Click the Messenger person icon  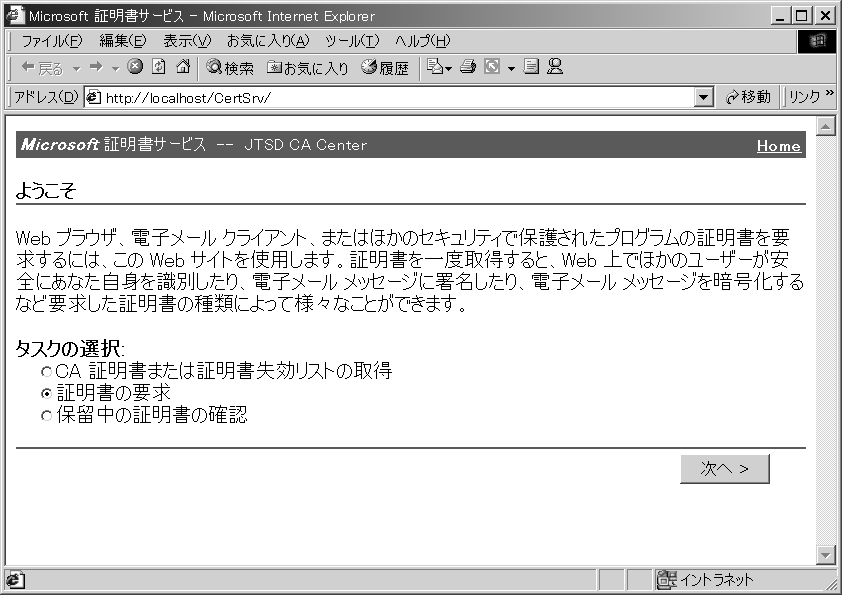tap(555, 67)
